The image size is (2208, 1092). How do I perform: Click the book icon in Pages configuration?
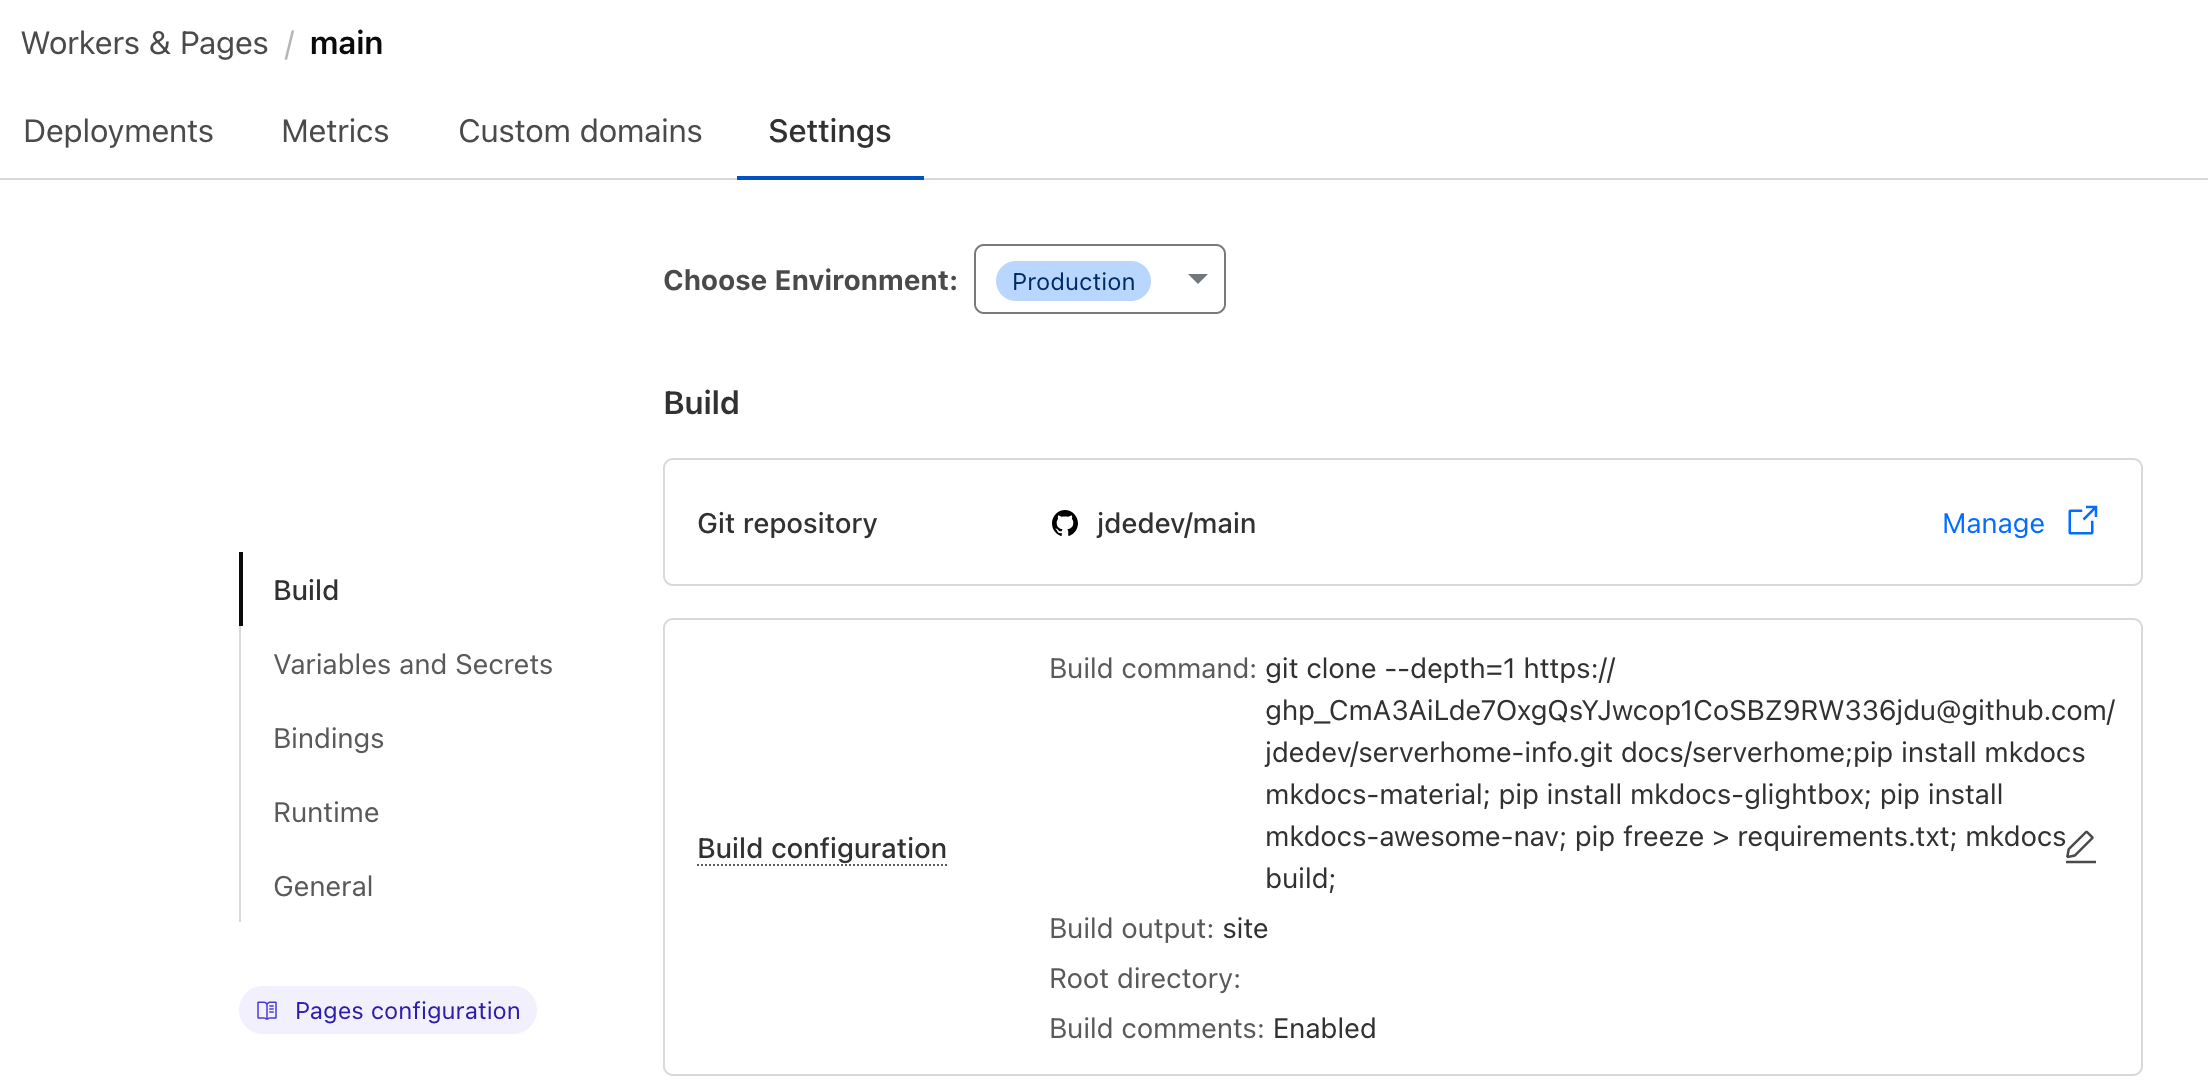tap(267, 1010)
